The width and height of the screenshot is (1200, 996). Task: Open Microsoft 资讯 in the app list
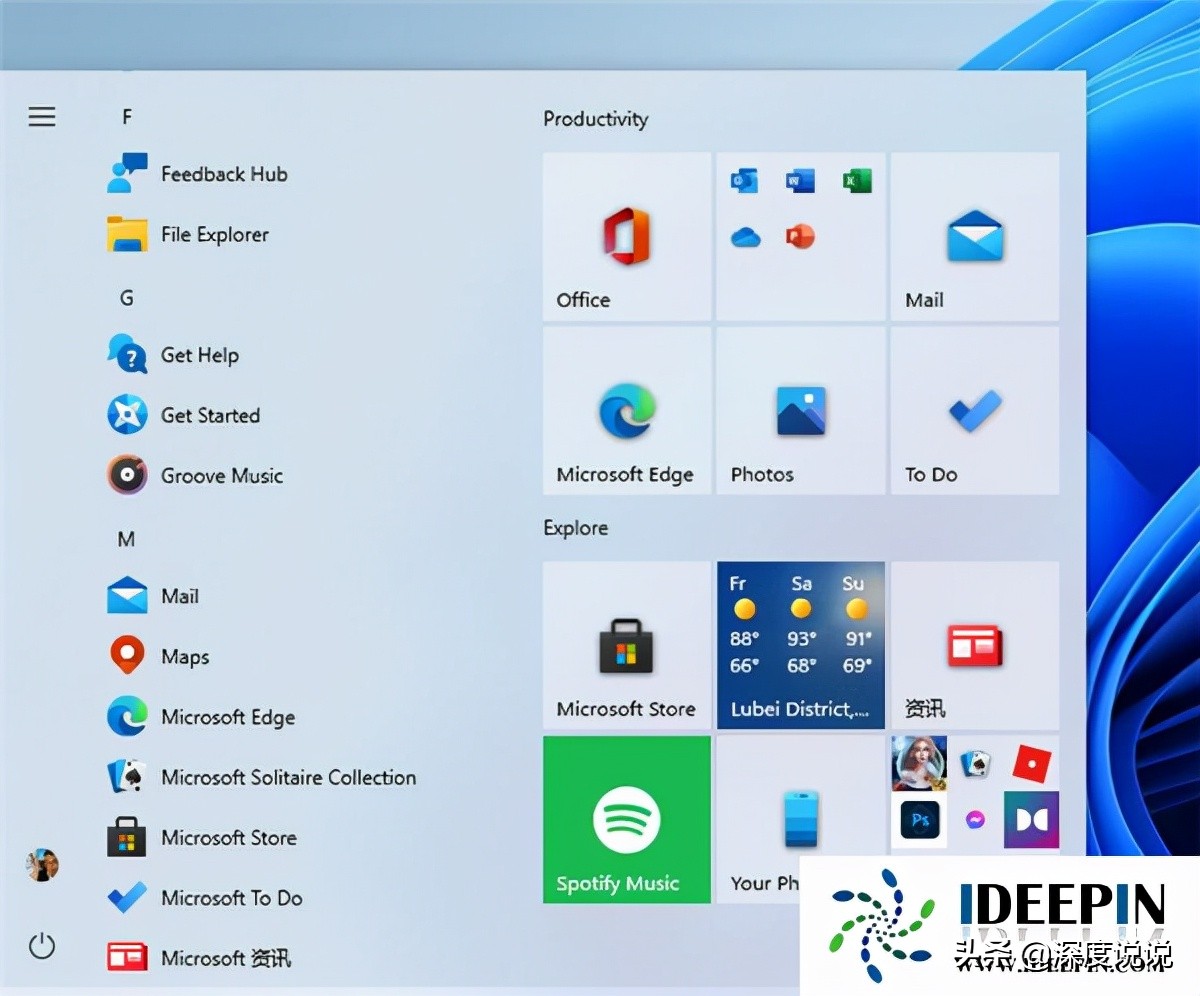coord(199,958)
